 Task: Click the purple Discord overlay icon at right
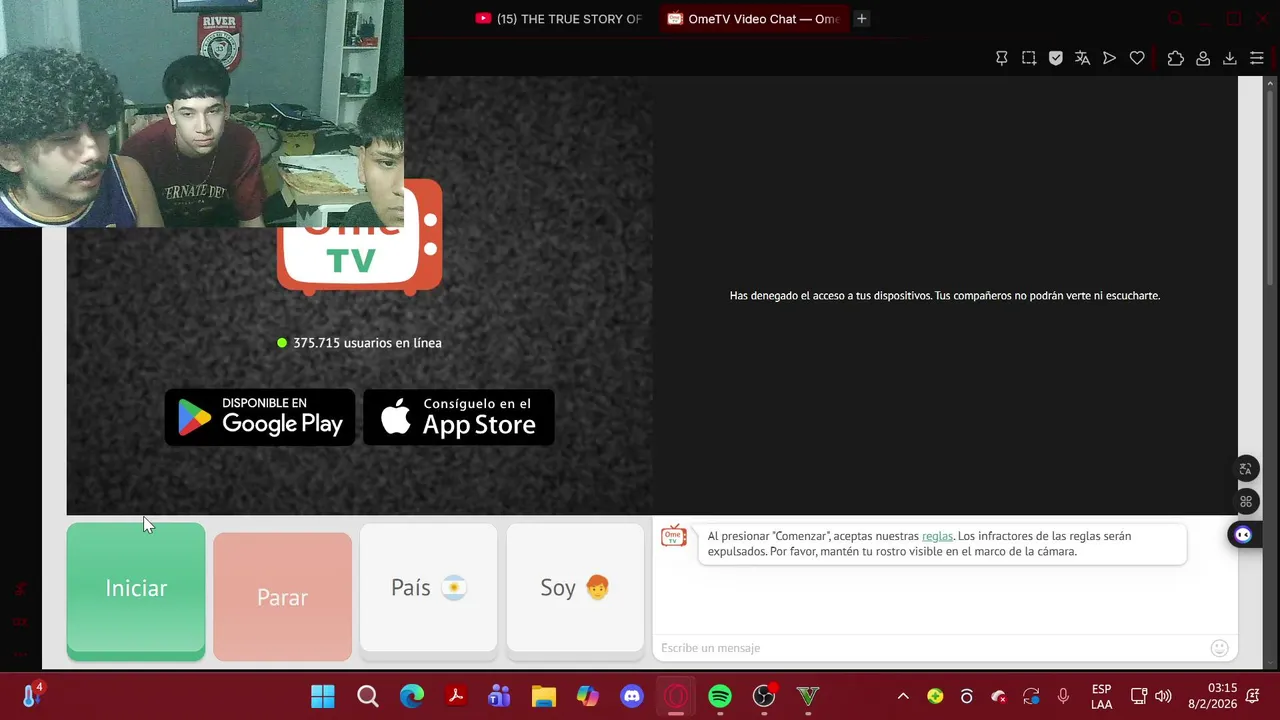point(1243,535)
